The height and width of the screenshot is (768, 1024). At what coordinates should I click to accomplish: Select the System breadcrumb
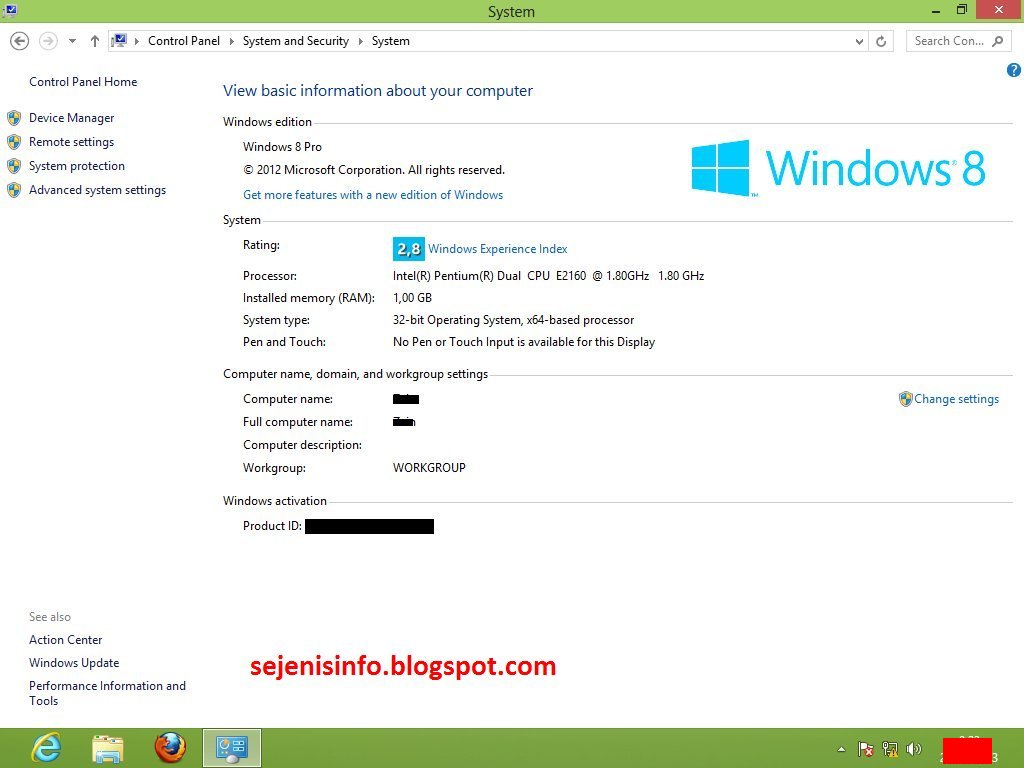pyautogui.click(x=391, y=40)
